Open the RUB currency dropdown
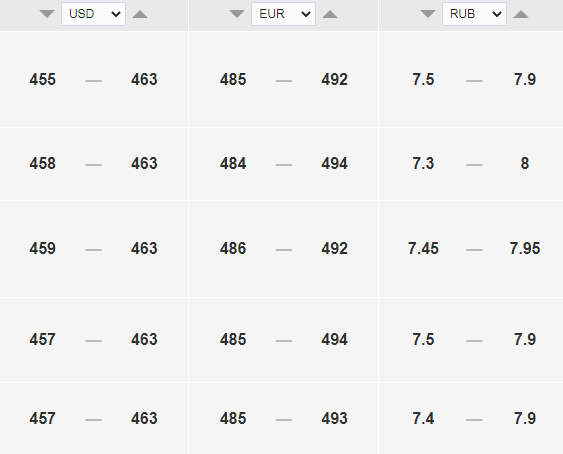 (x=474, y=14)
